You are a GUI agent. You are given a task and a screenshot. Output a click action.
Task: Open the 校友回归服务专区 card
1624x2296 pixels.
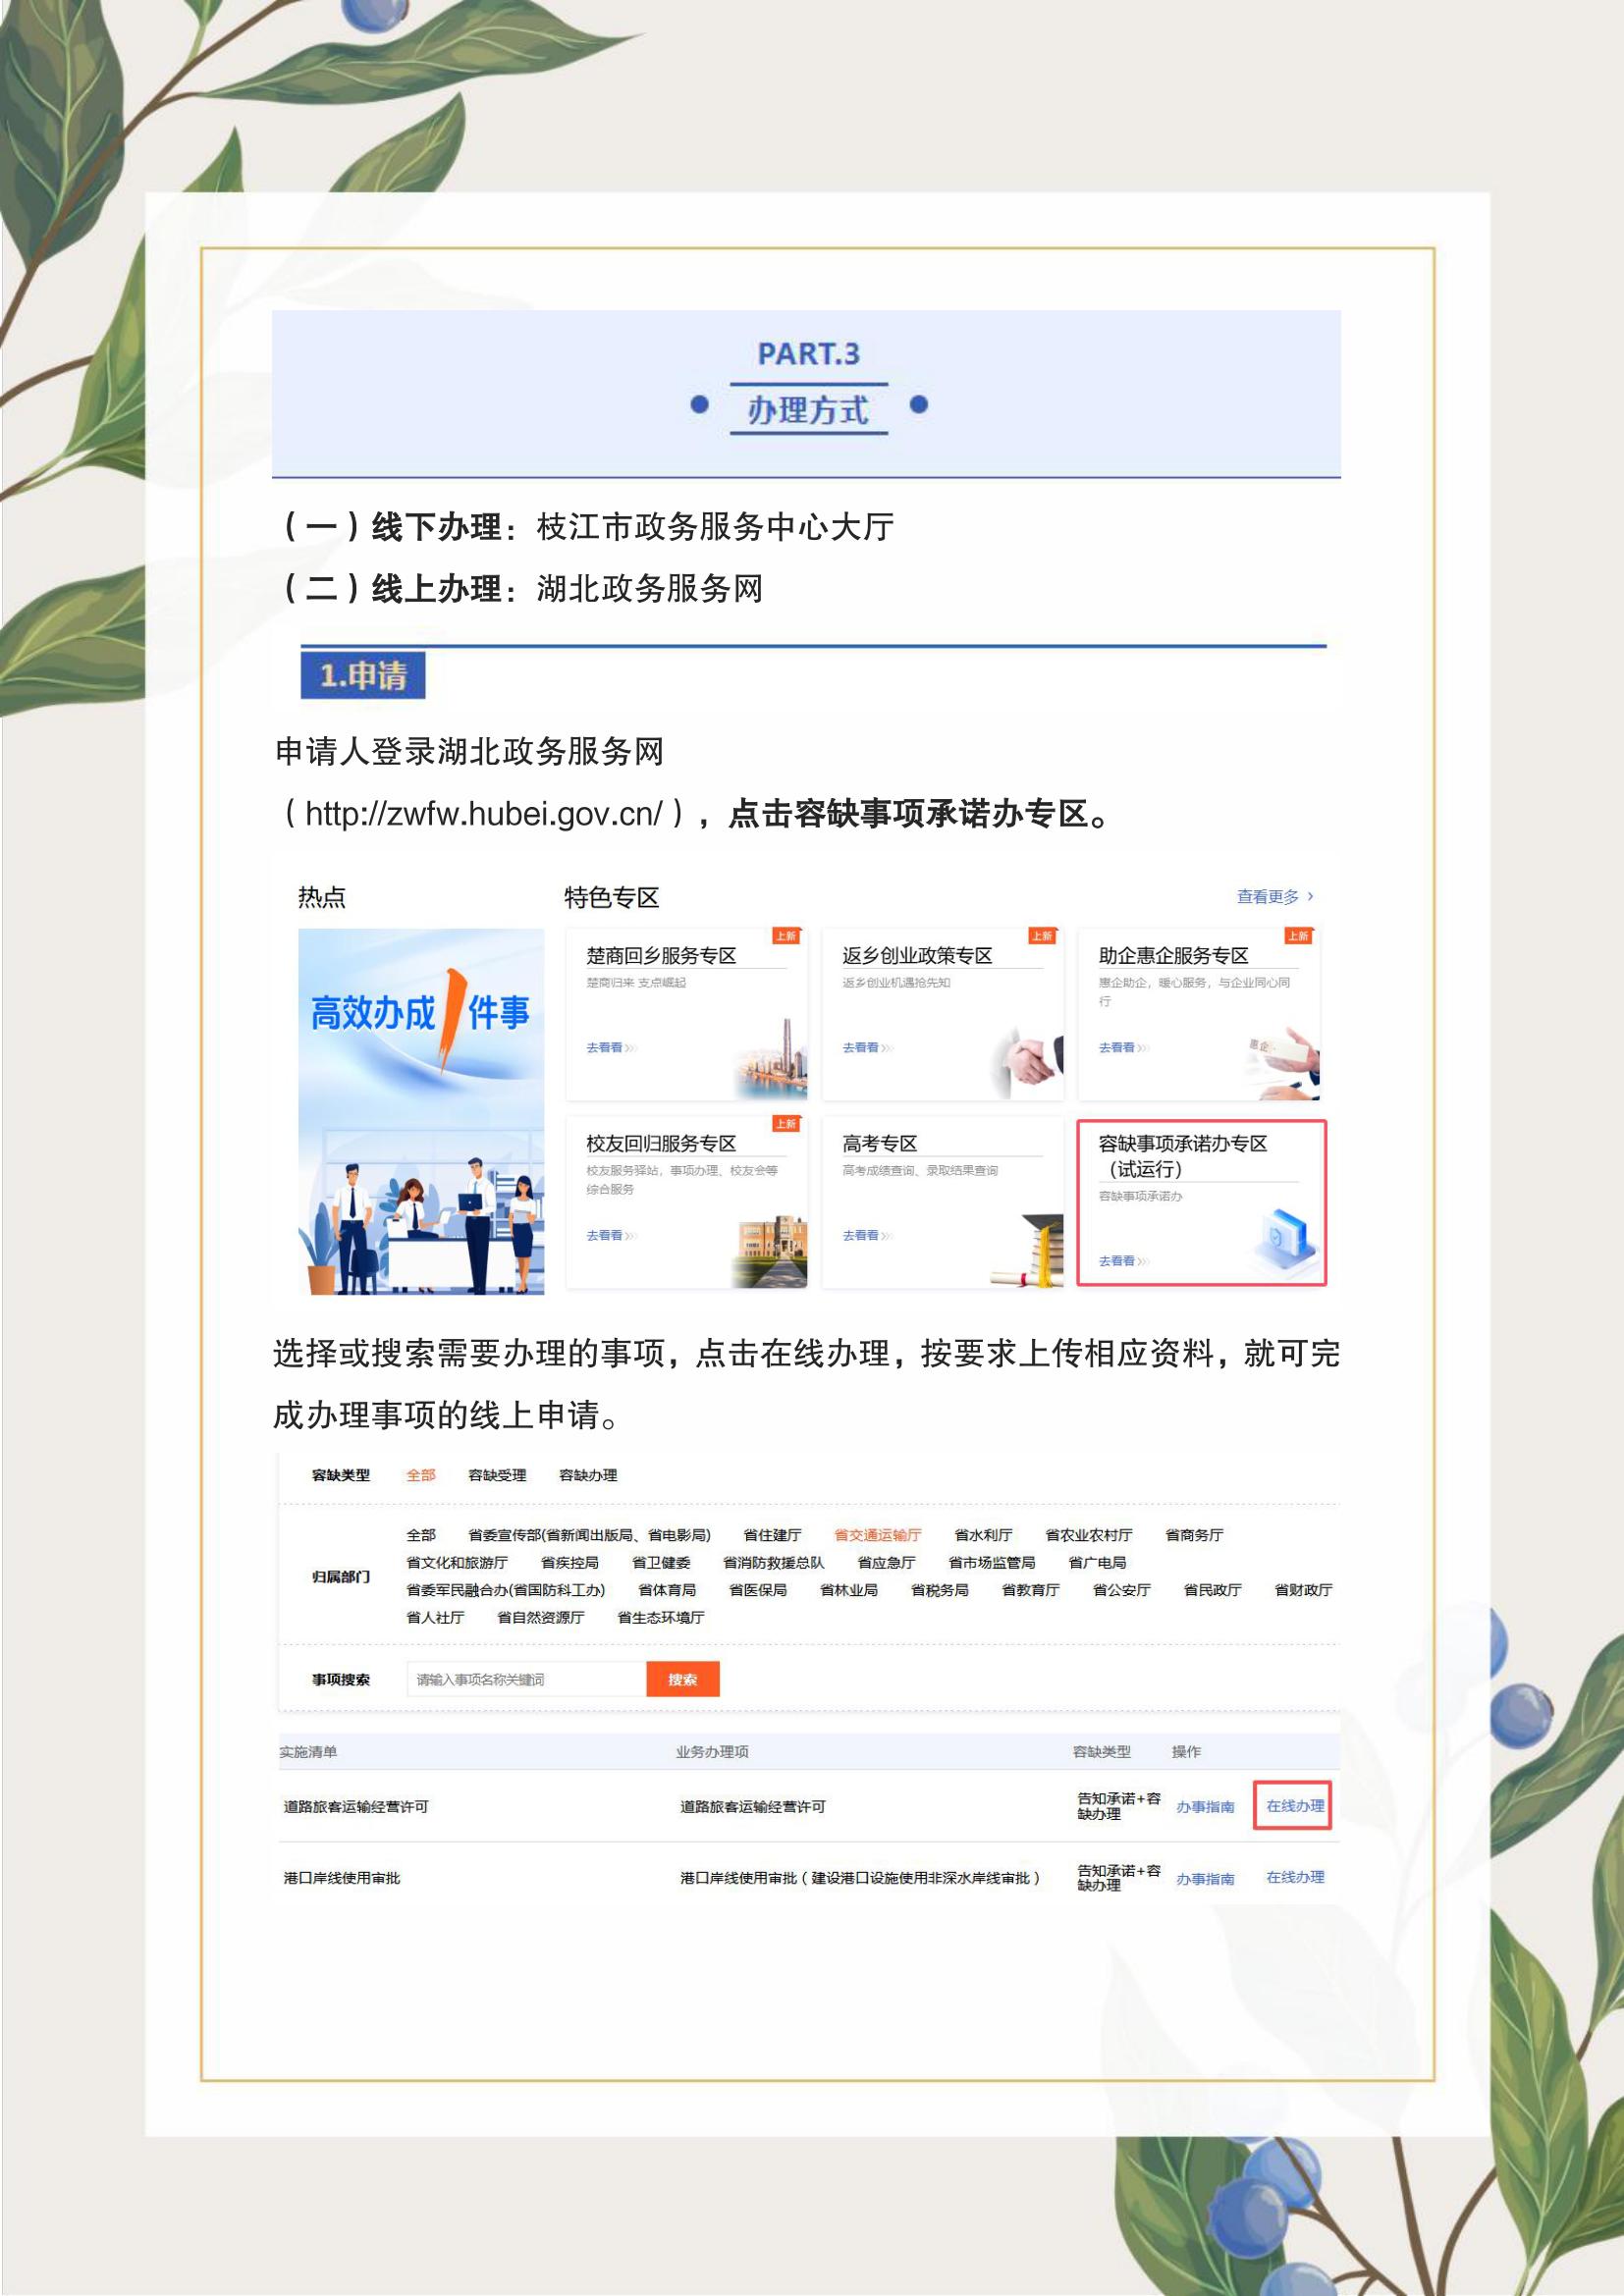[x=686, y=1202]
